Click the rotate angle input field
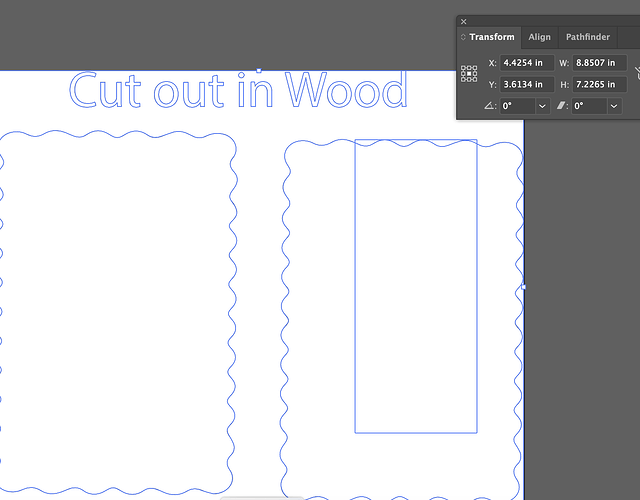This screenshot has height=500, width=640. pos(518,106)
